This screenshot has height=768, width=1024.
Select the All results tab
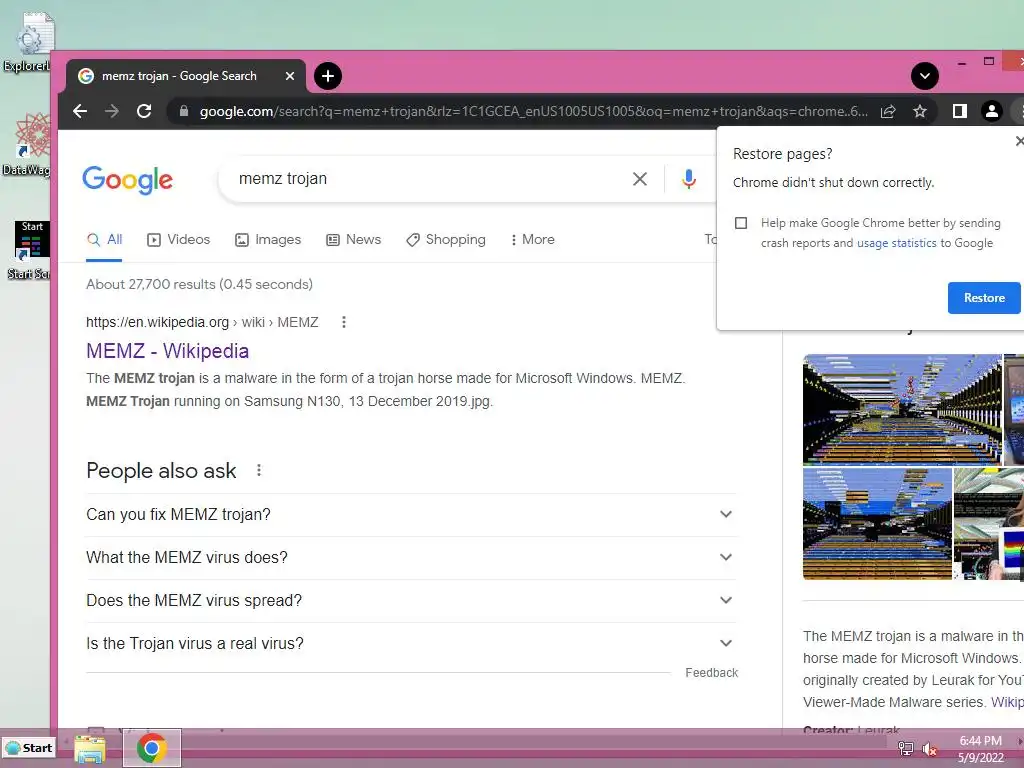click(x=104, y=240)
